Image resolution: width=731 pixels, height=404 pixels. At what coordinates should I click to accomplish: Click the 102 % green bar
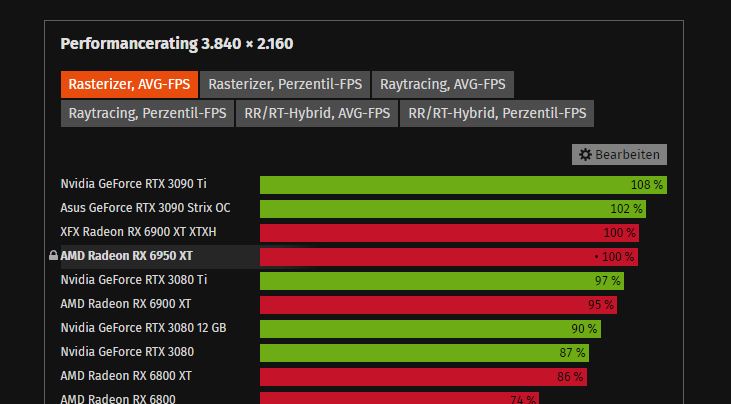click(x=453, y=209)
